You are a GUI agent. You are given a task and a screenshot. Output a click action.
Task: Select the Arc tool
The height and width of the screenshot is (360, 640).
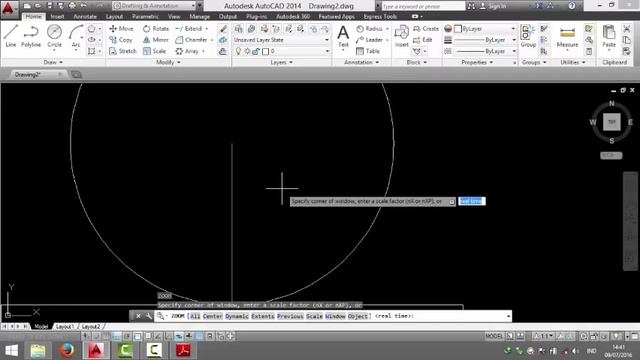click(76, 36)
